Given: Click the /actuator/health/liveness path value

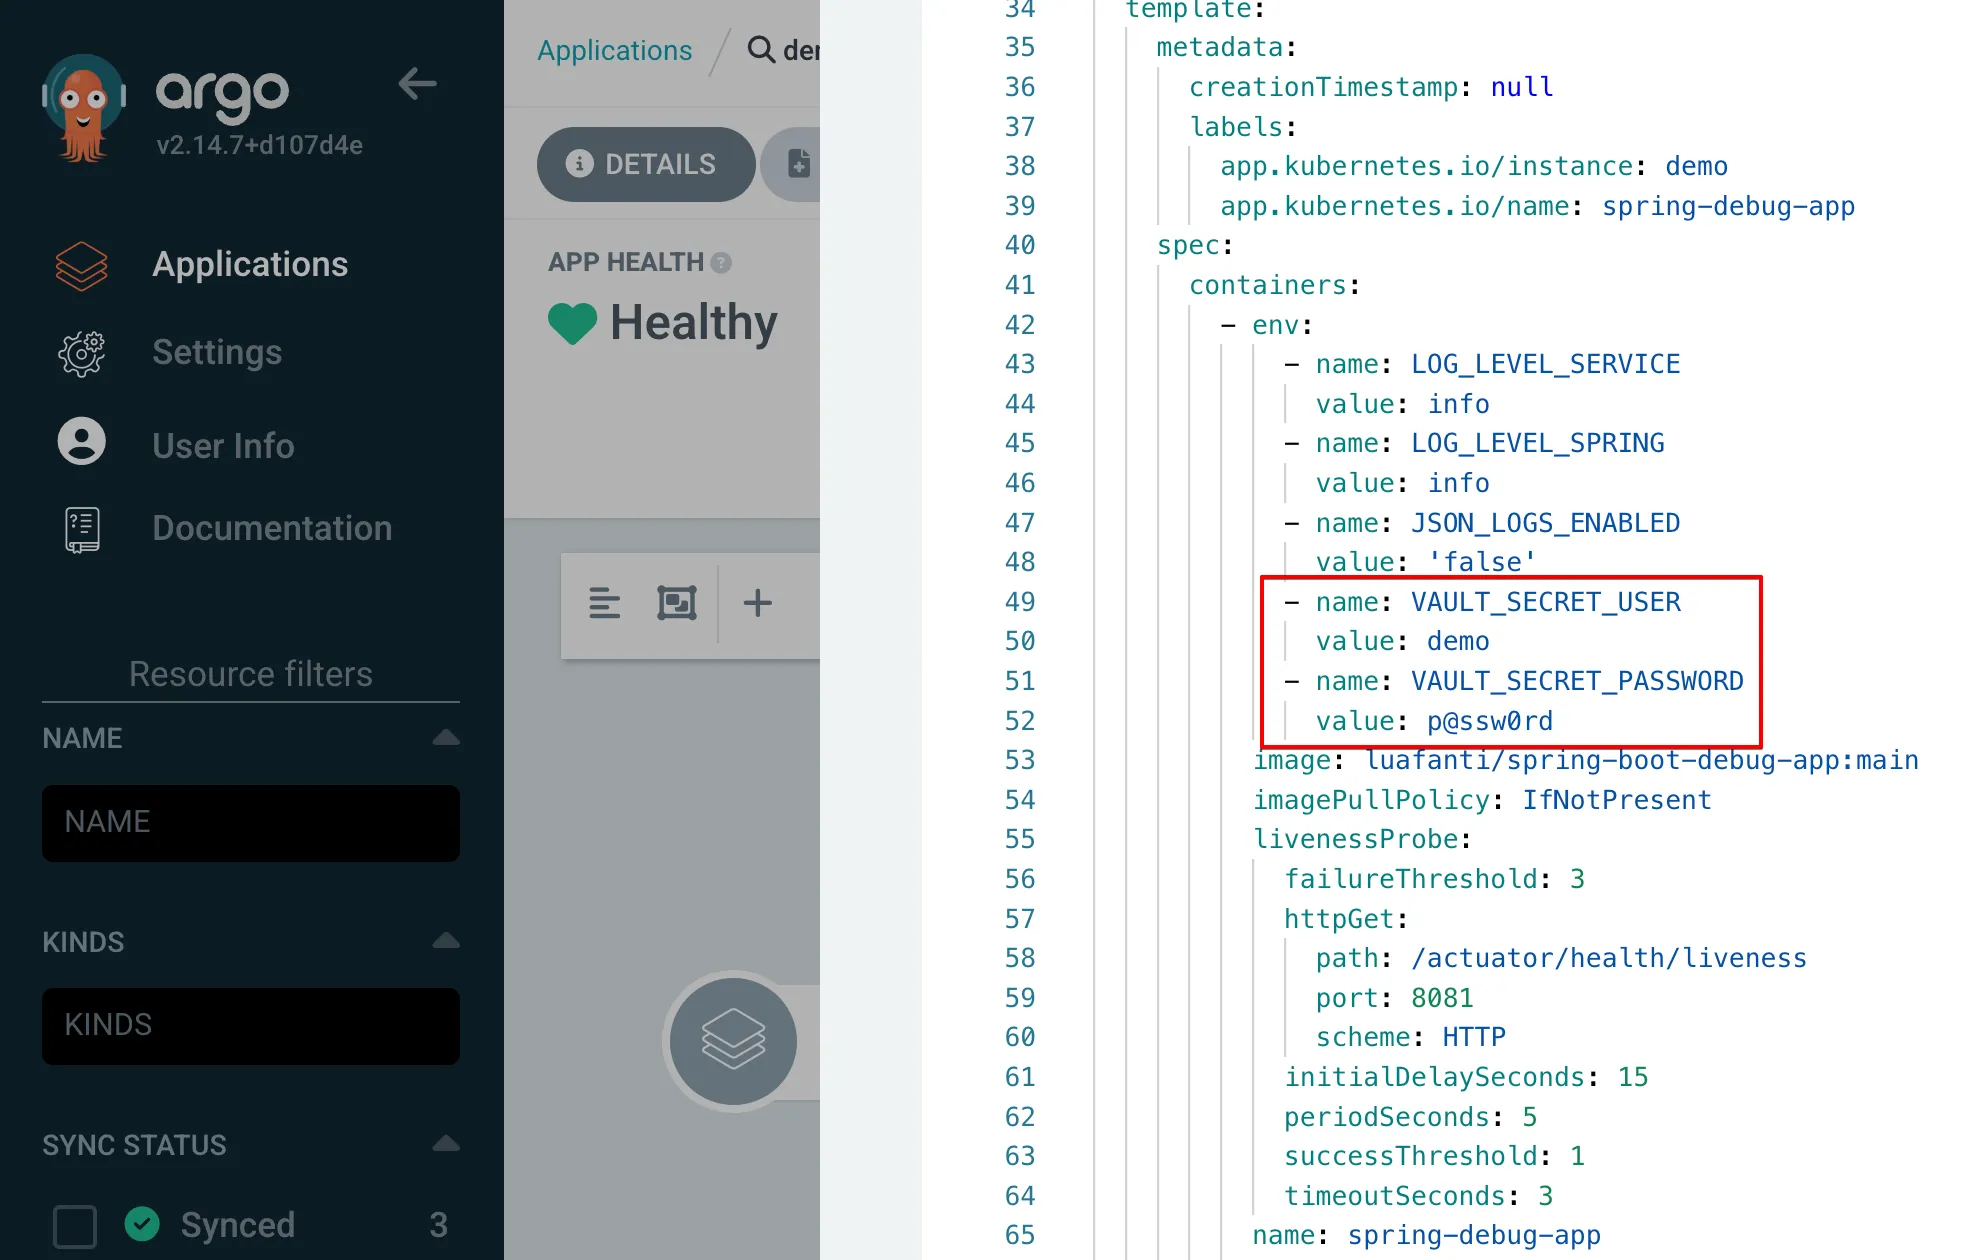Looking at the screenshot, I should [1608, 958].
